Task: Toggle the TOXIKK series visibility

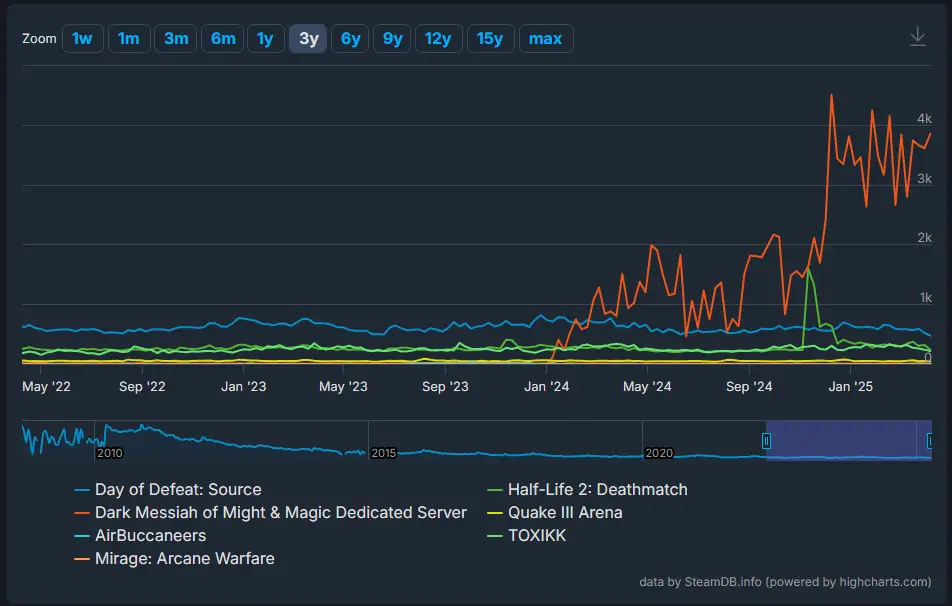Action: [538, 535]
